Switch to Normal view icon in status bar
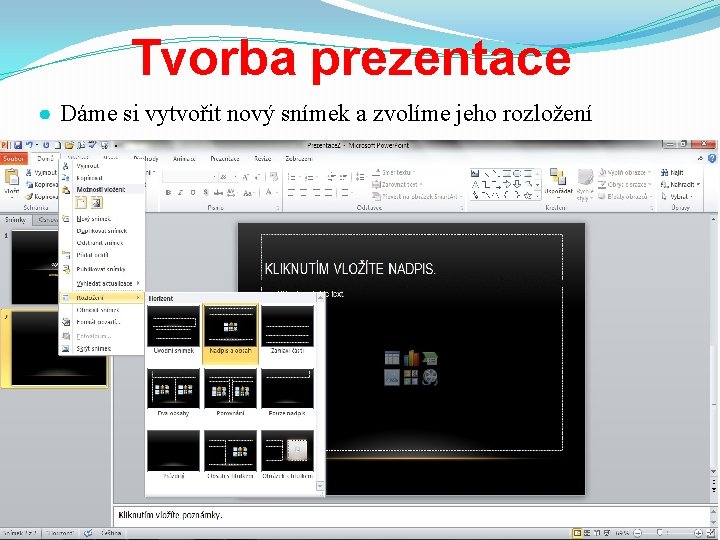 click(x=576, y=533)
